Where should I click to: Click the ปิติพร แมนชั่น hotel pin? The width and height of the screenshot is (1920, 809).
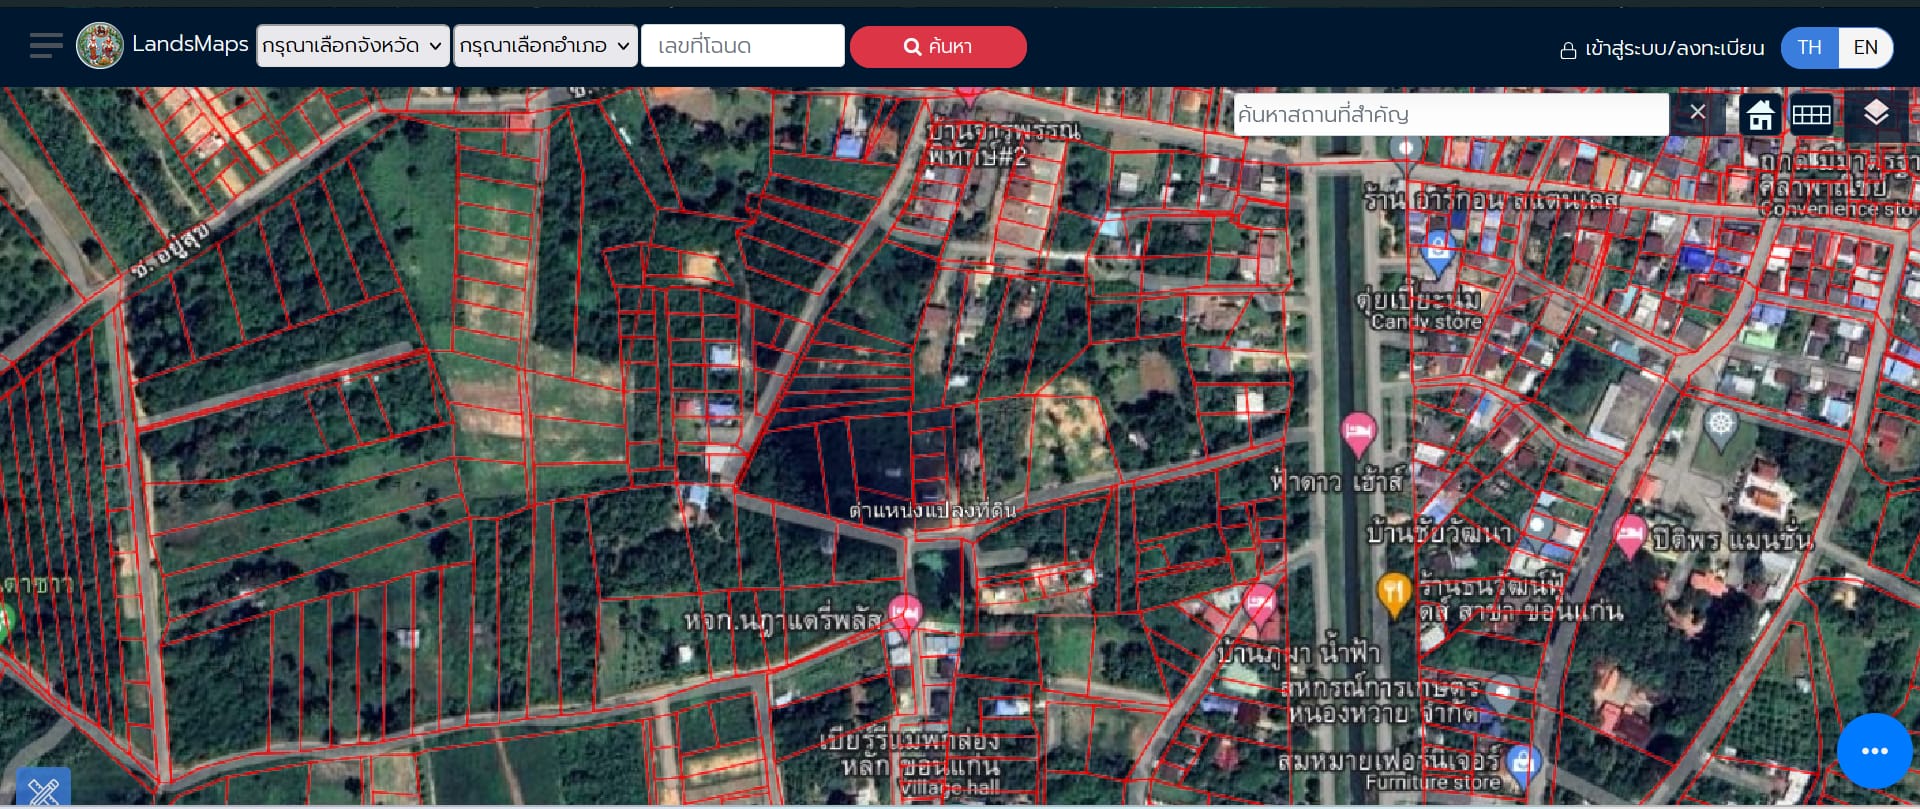coord(1630,536)
